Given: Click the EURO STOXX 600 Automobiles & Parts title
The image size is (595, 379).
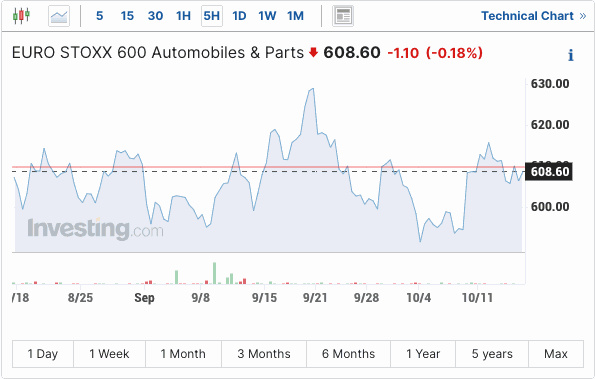Looking at the screenshot, I should (158, 52).
